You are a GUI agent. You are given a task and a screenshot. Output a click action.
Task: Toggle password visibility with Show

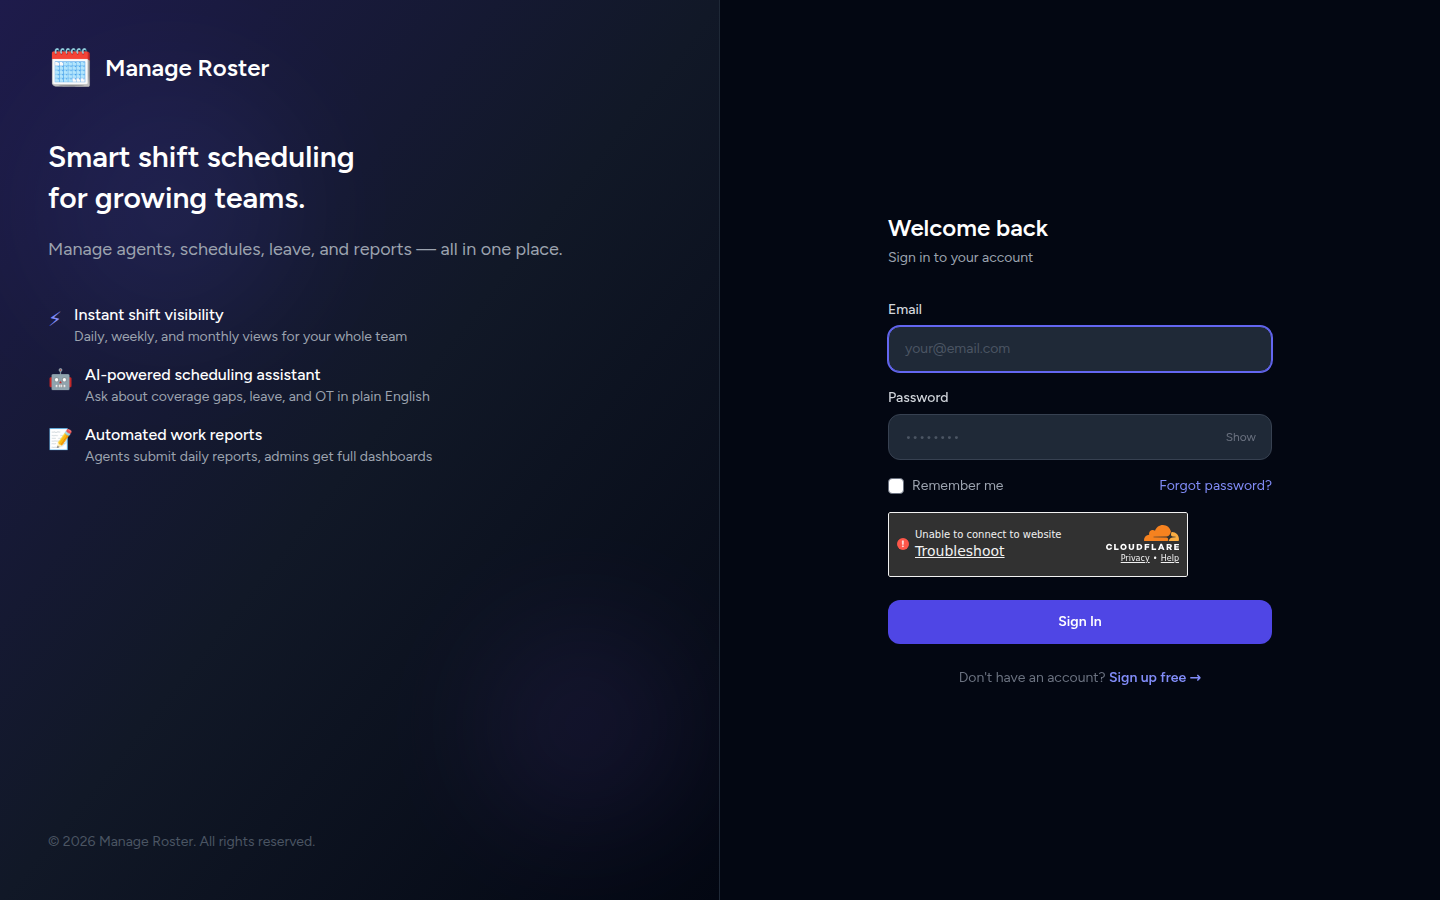[x=1240, y=437]
